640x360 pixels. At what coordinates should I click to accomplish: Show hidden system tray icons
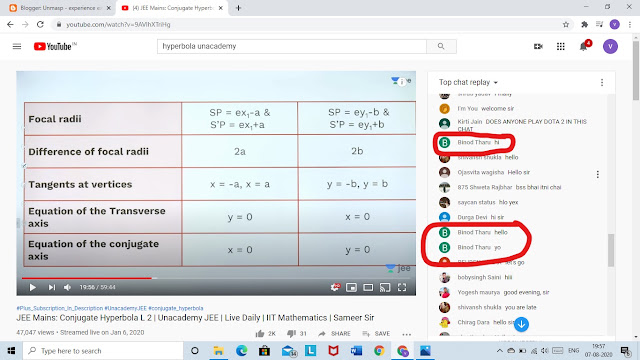500,351
